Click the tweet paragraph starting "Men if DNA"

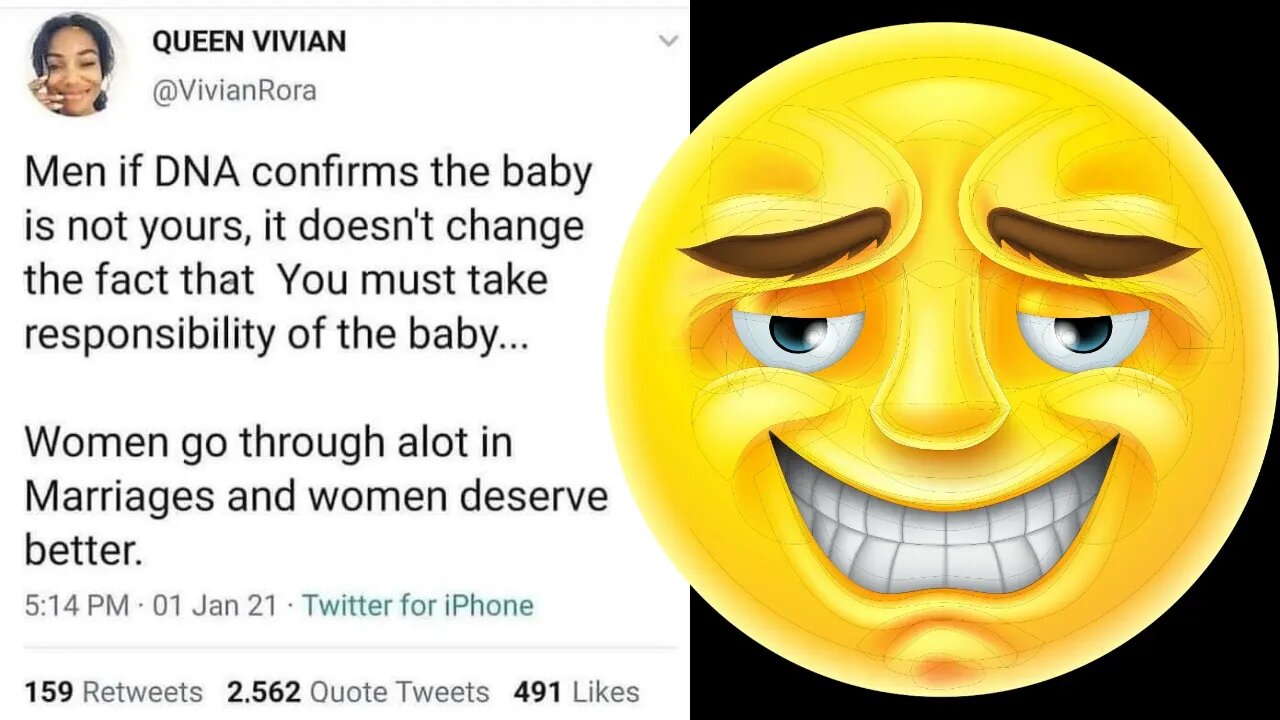coord(305,254)
